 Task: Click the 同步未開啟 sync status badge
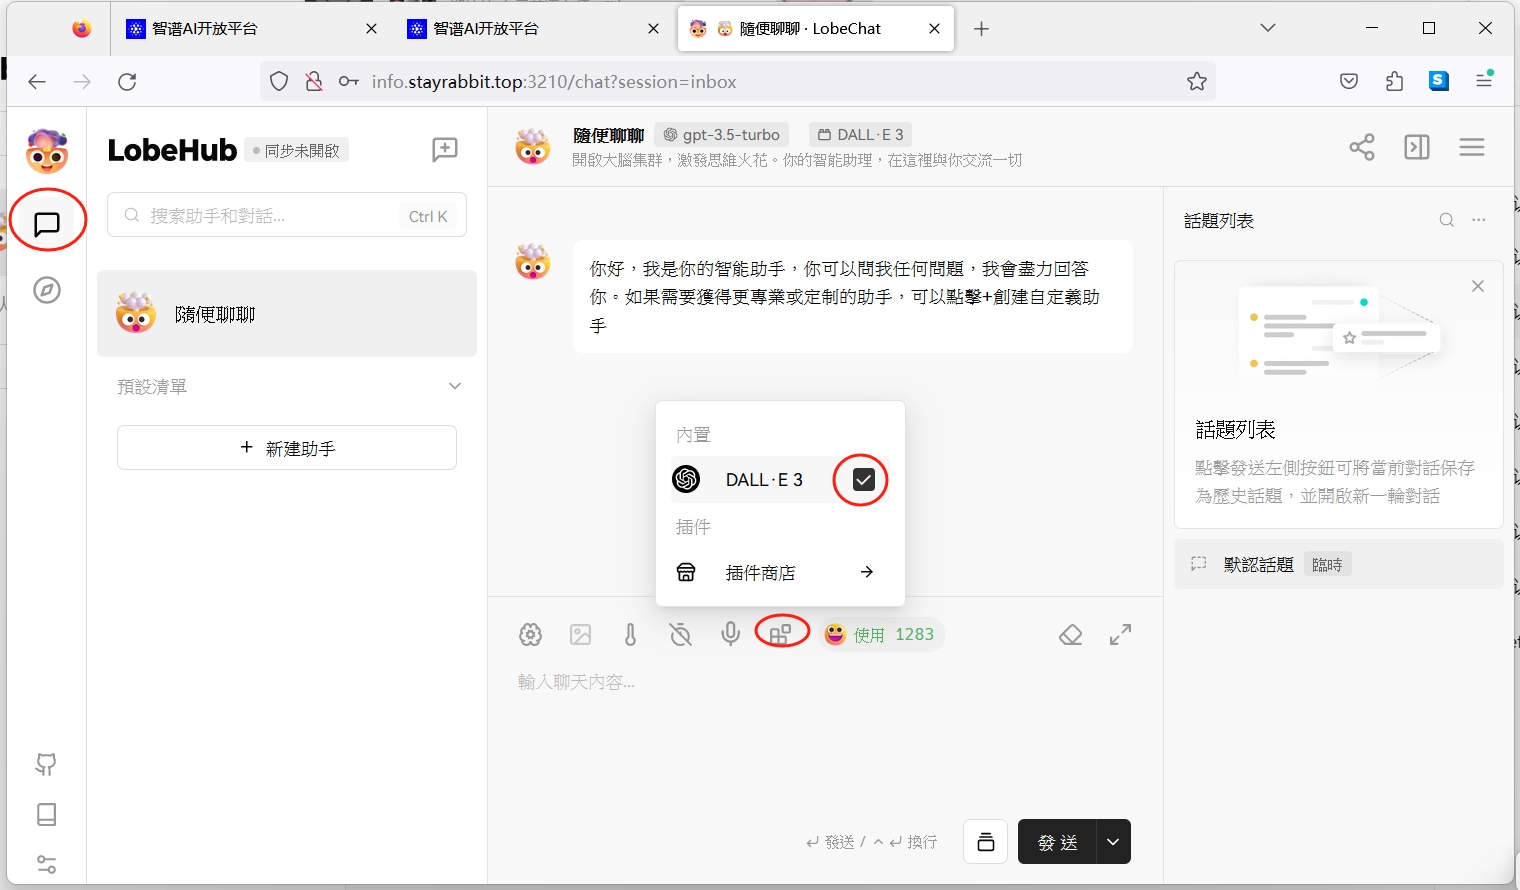297,151
